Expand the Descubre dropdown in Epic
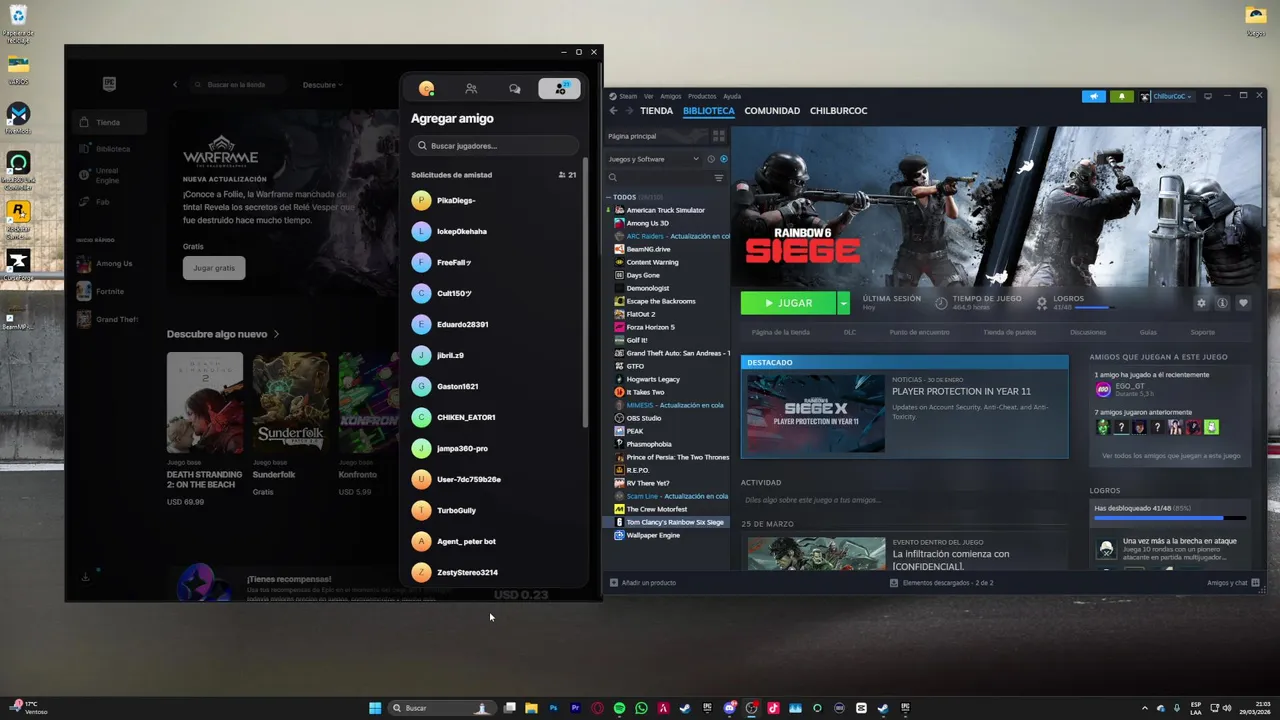The image size is (1280, 720). tap(322, 85)
